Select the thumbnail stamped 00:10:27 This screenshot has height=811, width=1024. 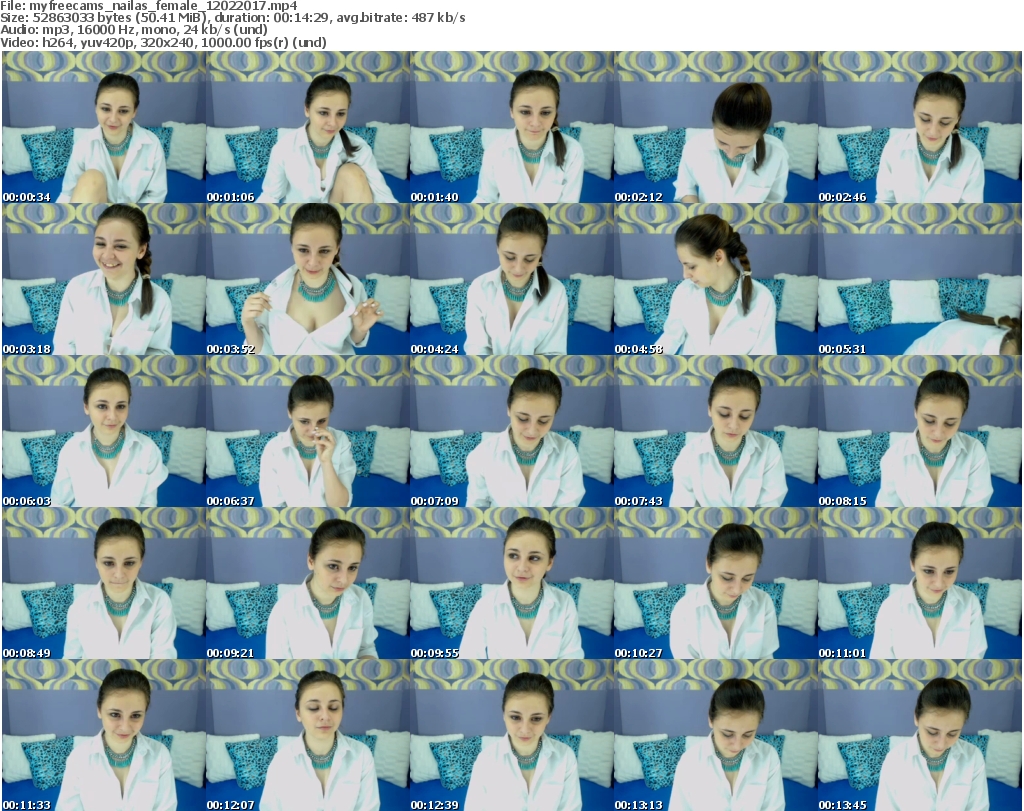pyautogui.click(x=716, y=584)
